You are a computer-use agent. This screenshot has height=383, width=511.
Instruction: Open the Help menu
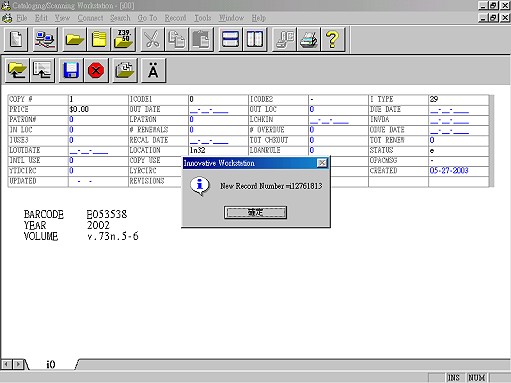coord(259,18)
